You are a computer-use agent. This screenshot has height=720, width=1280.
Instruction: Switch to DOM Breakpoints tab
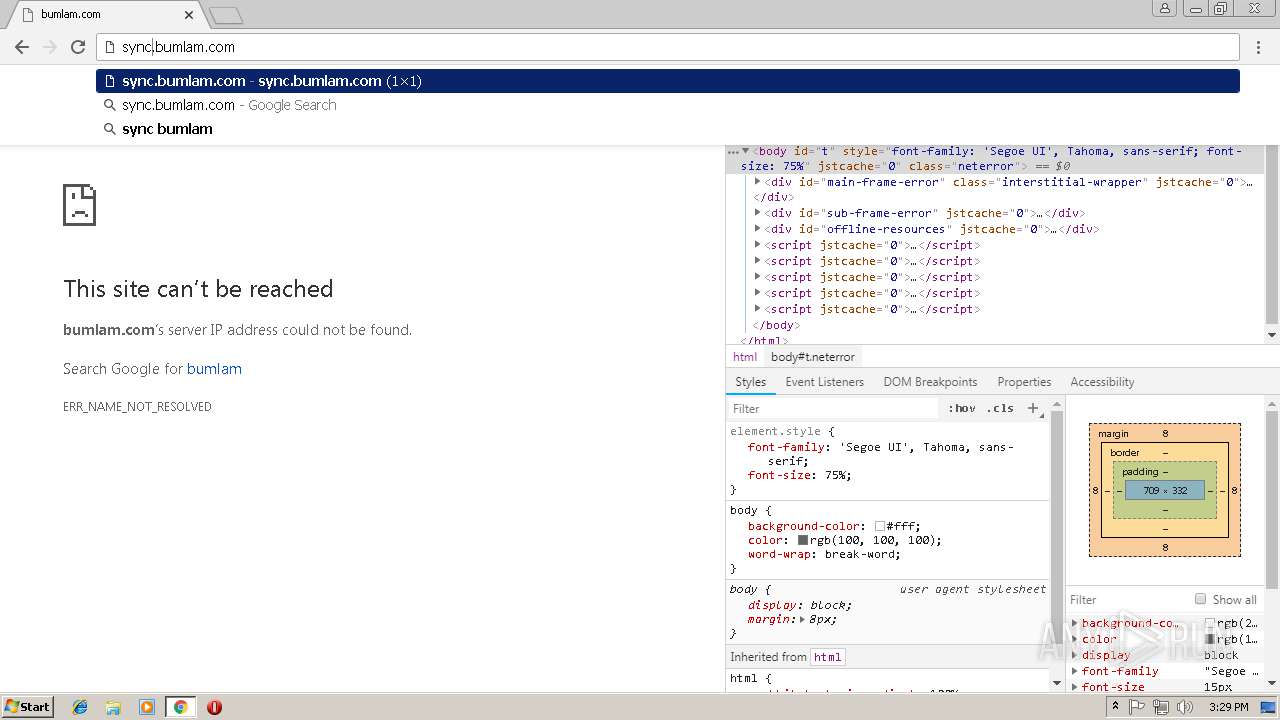(930, 382)
